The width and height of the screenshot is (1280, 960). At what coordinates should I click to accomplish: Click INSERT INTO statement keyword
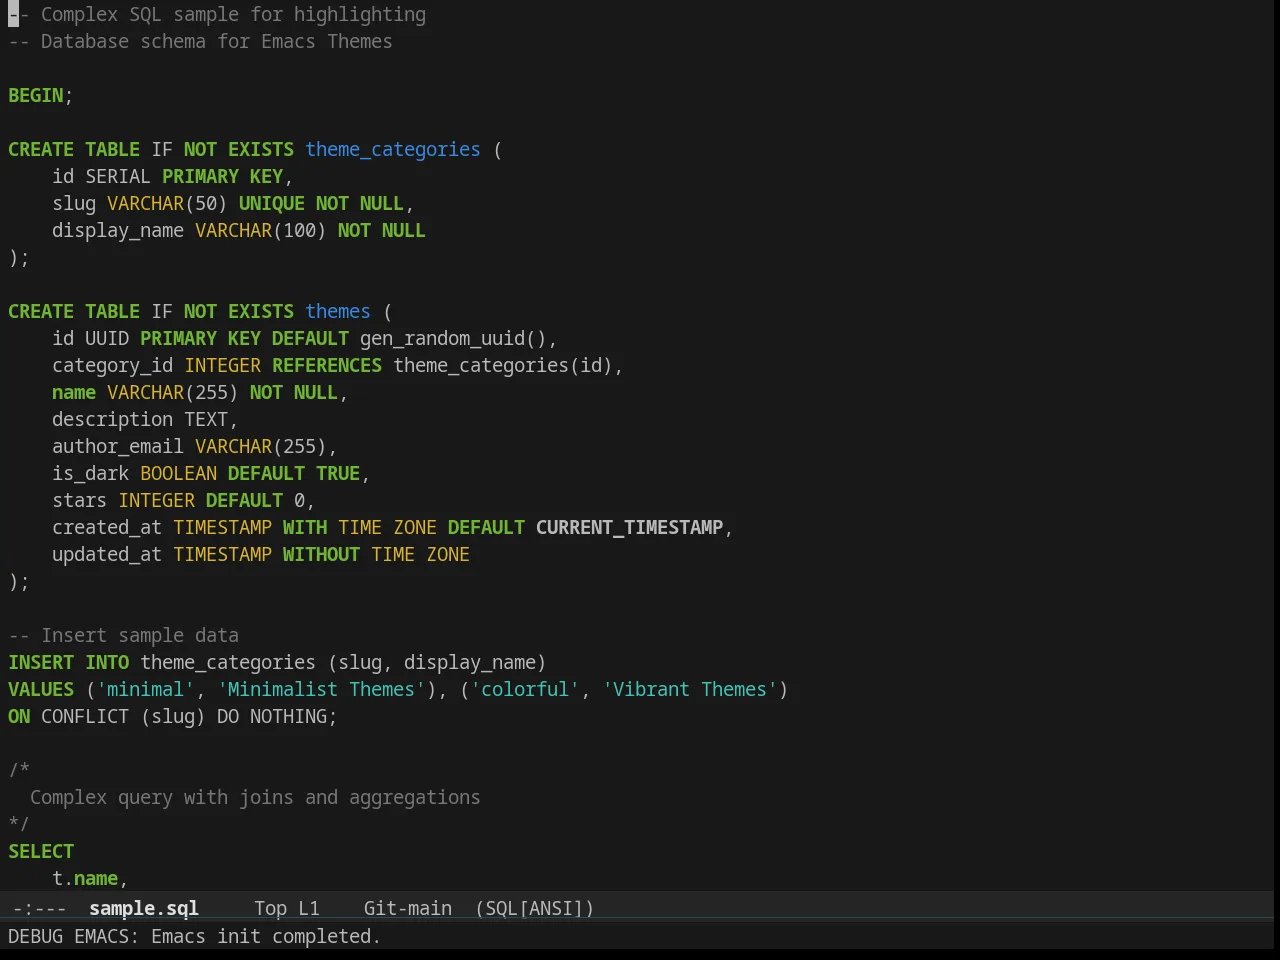(69, 662)
